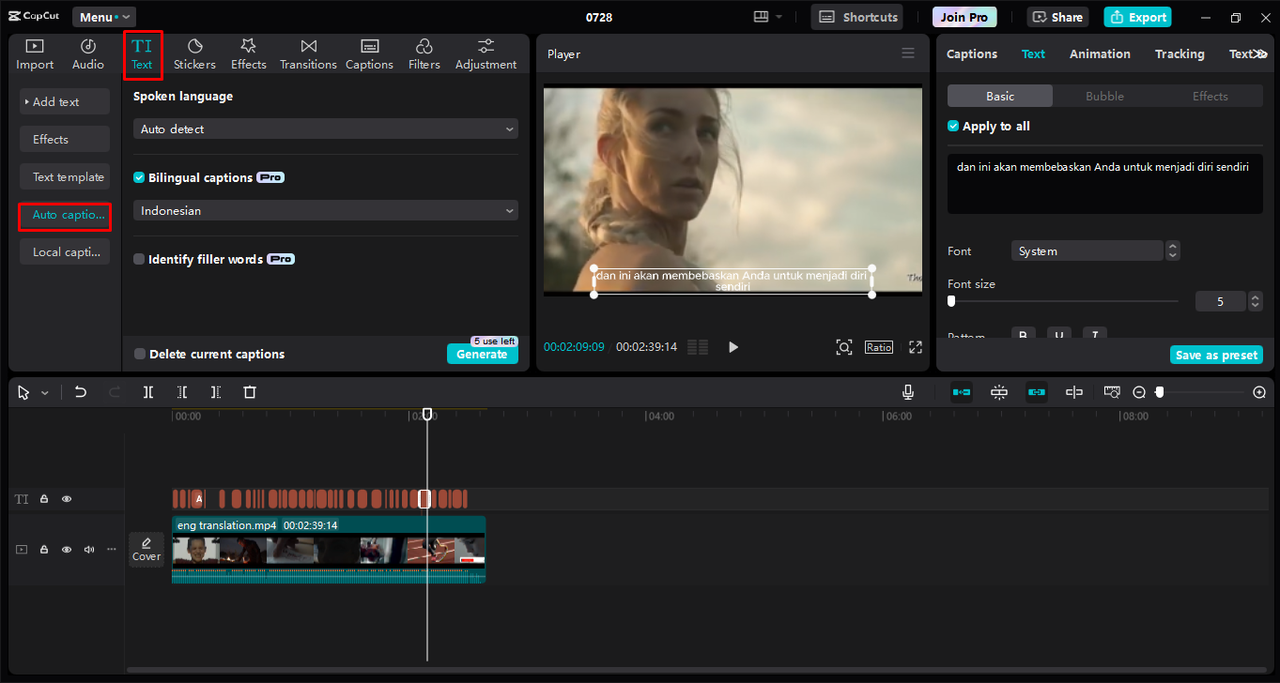Toggle the main track magnet icon
This screenshot has height=683, width=1280.
[x=962, y=392]
